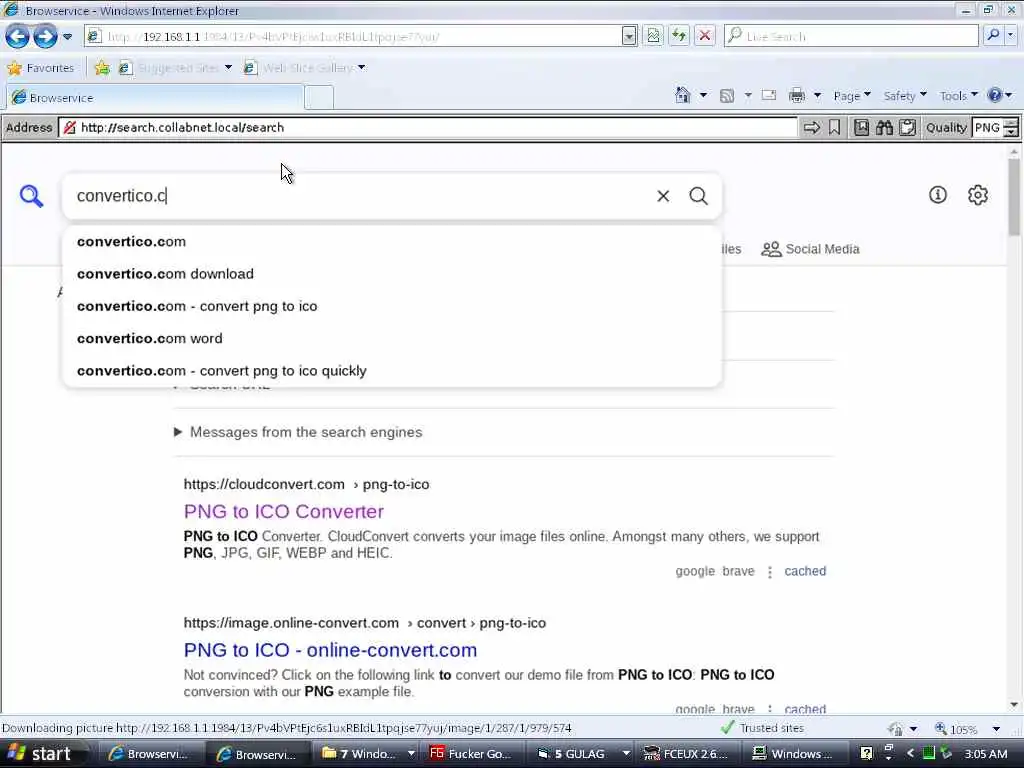The width and height of the screenshot is (1024, 768).
Task: Select suggestion 'convertico.com download'
Action: (x=392, y=274)
